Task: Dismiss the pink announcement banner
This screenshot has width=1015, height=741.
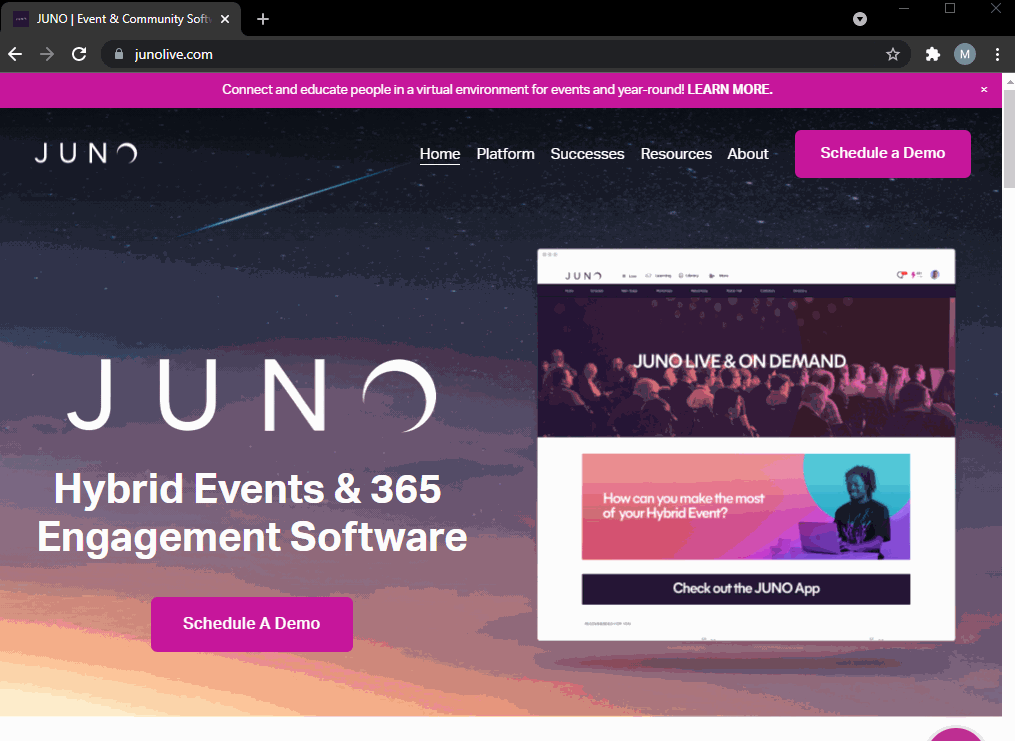Action: [984, 89]
